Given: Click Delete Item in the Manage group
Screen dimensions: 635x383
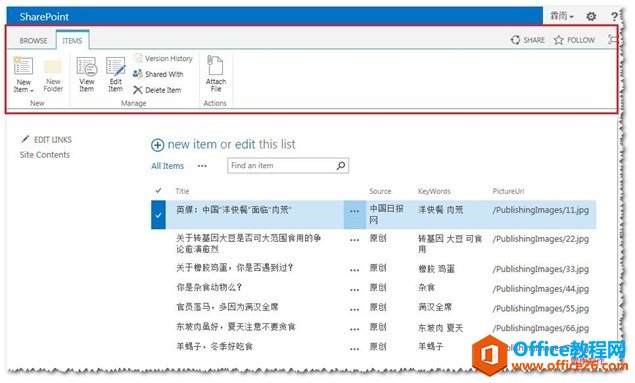Looking at the screenshot, I should point(157,90).
